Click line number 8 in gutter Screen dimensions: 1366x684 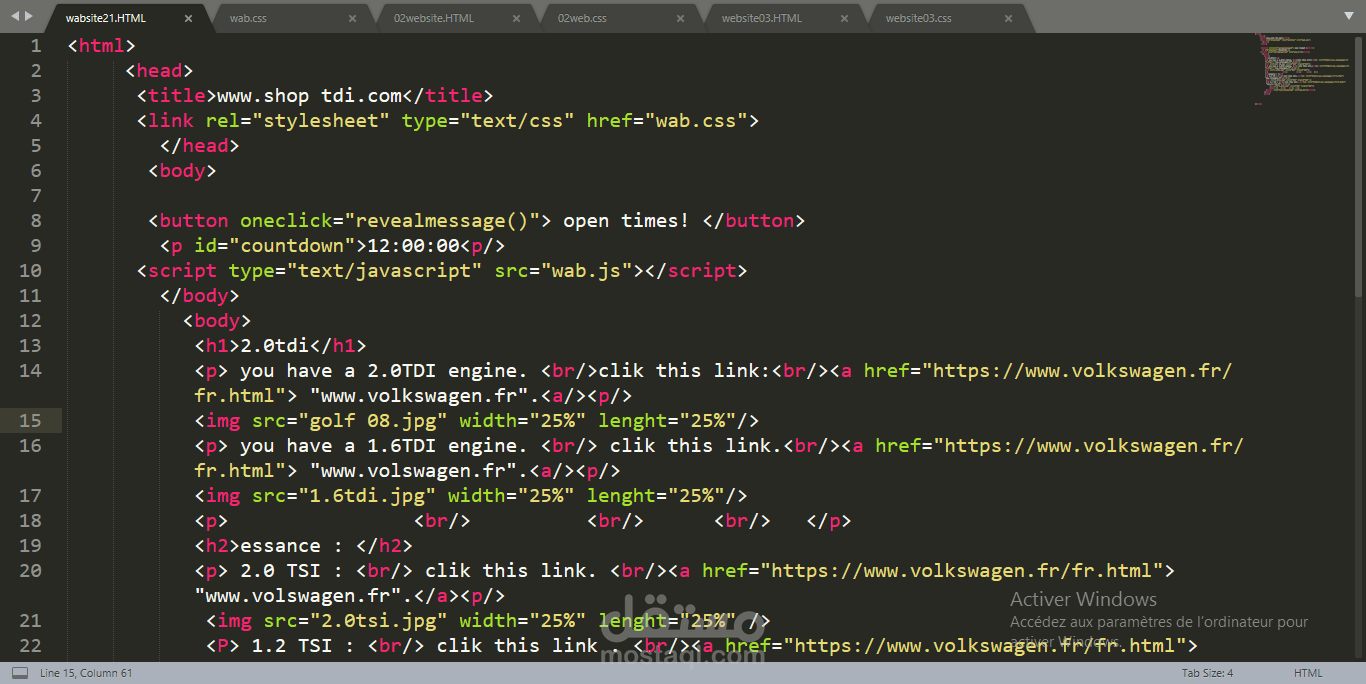pyautogui.click(x=36, y=221)
